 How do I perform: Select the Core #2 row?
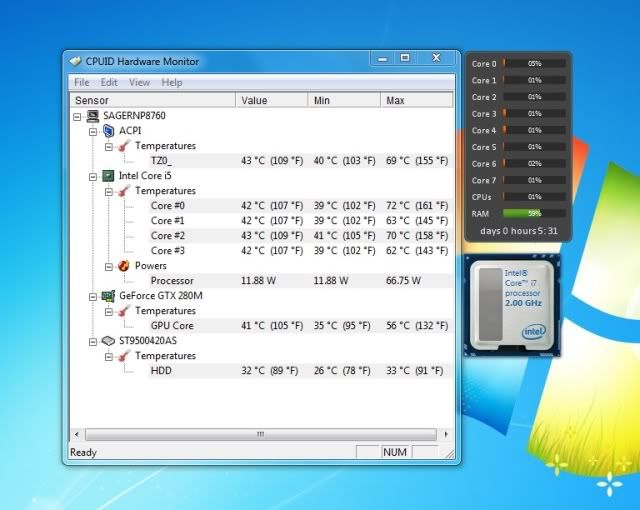(300, 236)
